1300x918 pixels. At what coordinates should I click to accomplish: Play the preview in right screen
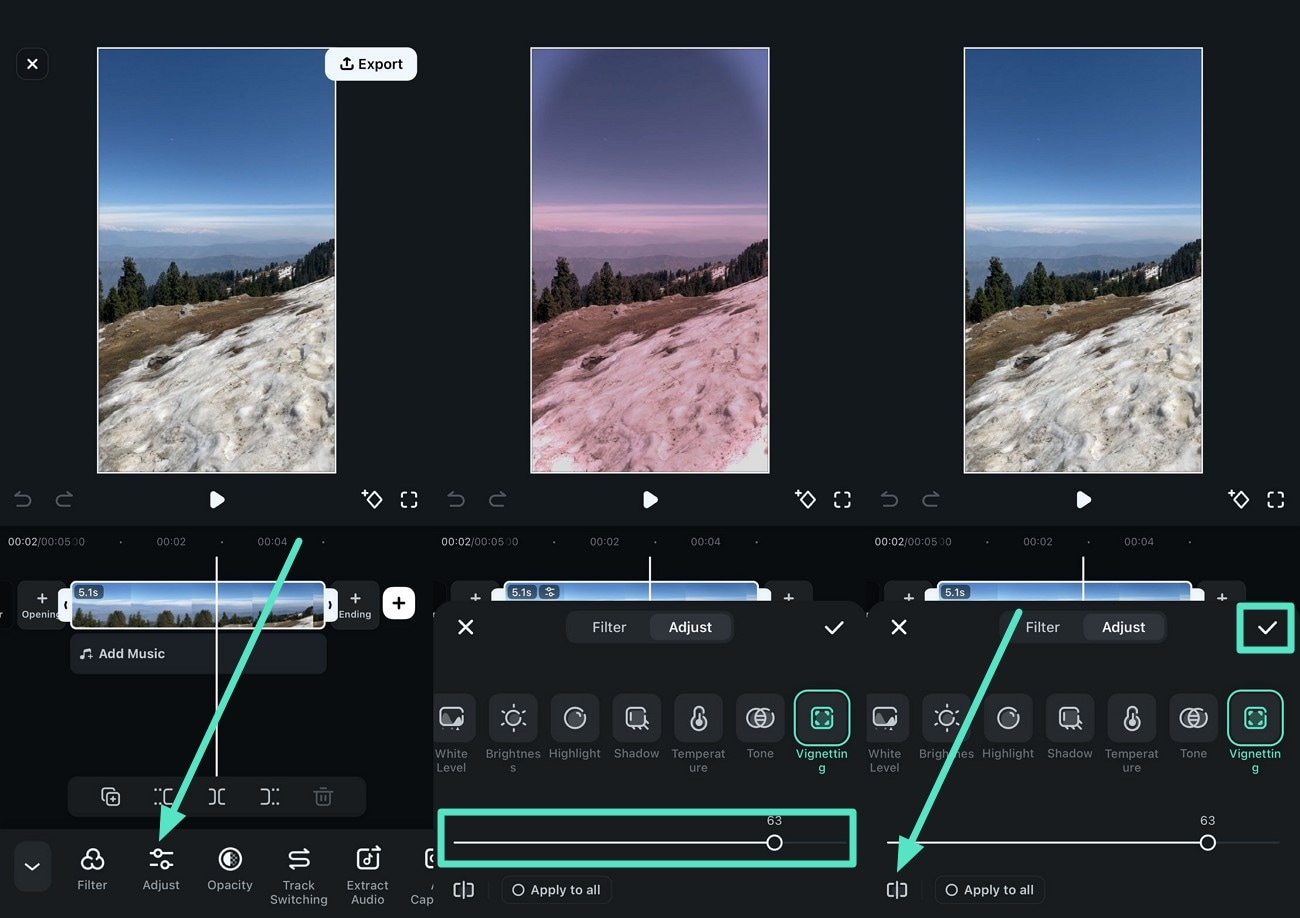tap(1083, 499)
